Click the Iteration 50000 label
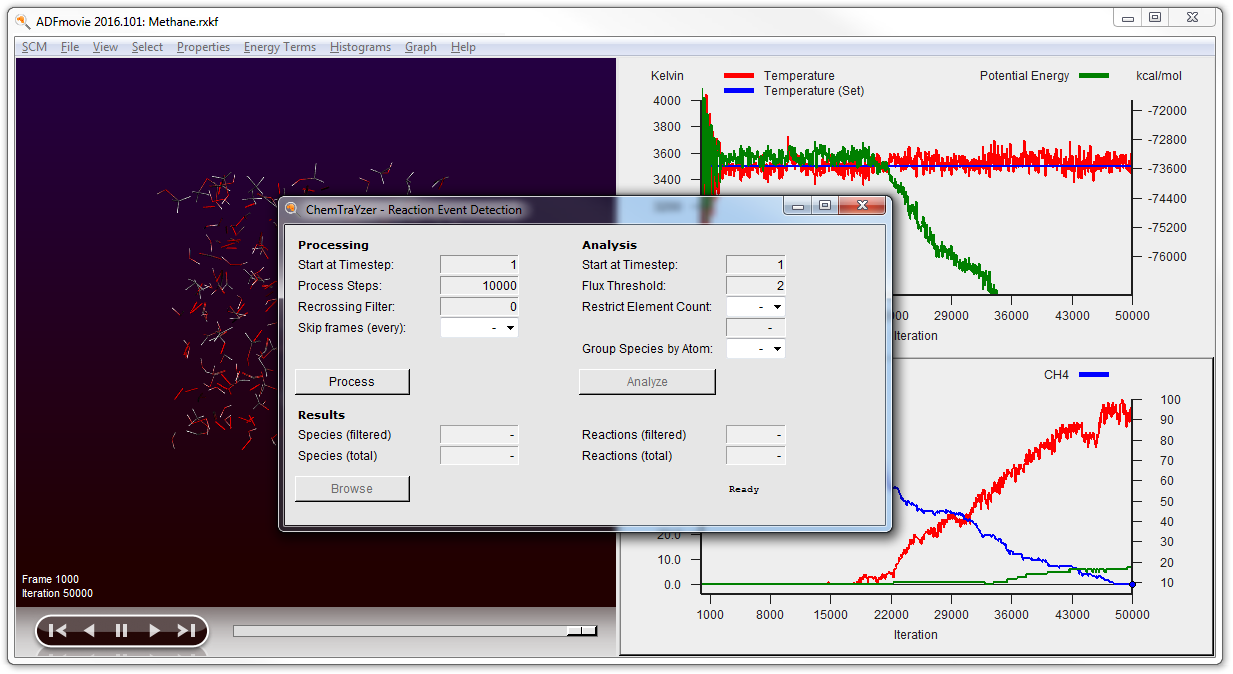The height and width of the screenshot is (674, 1233). [x=57, y=593]
